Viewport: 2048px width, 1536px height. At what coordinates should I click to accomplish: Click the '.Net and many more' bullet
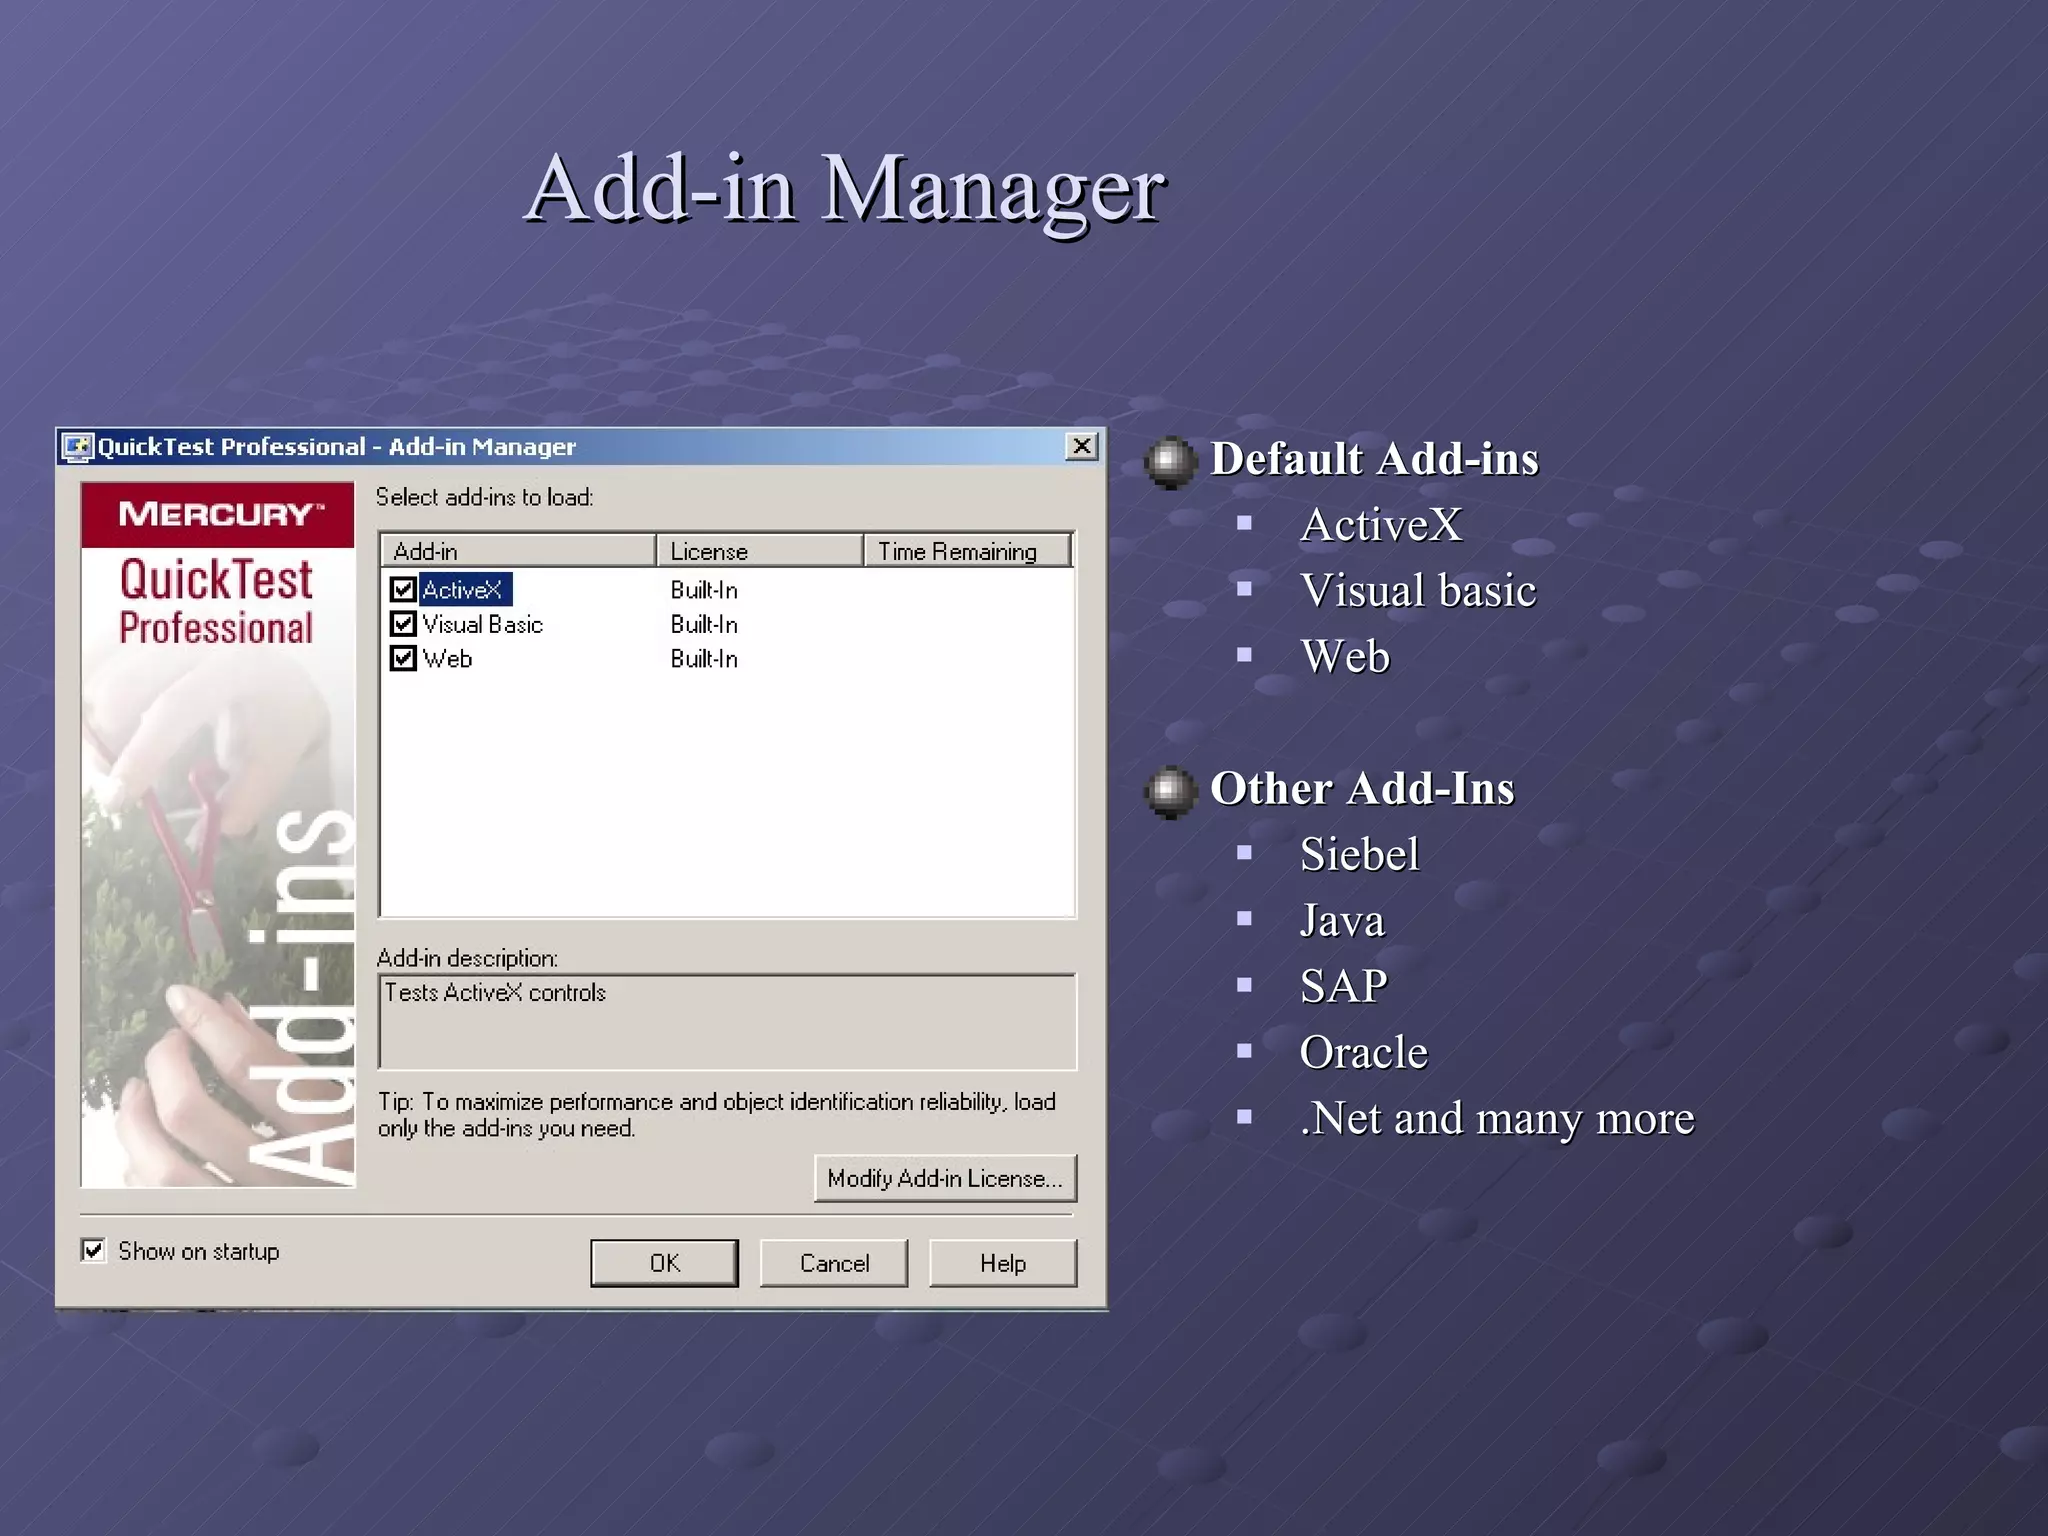(1497, 1119)
